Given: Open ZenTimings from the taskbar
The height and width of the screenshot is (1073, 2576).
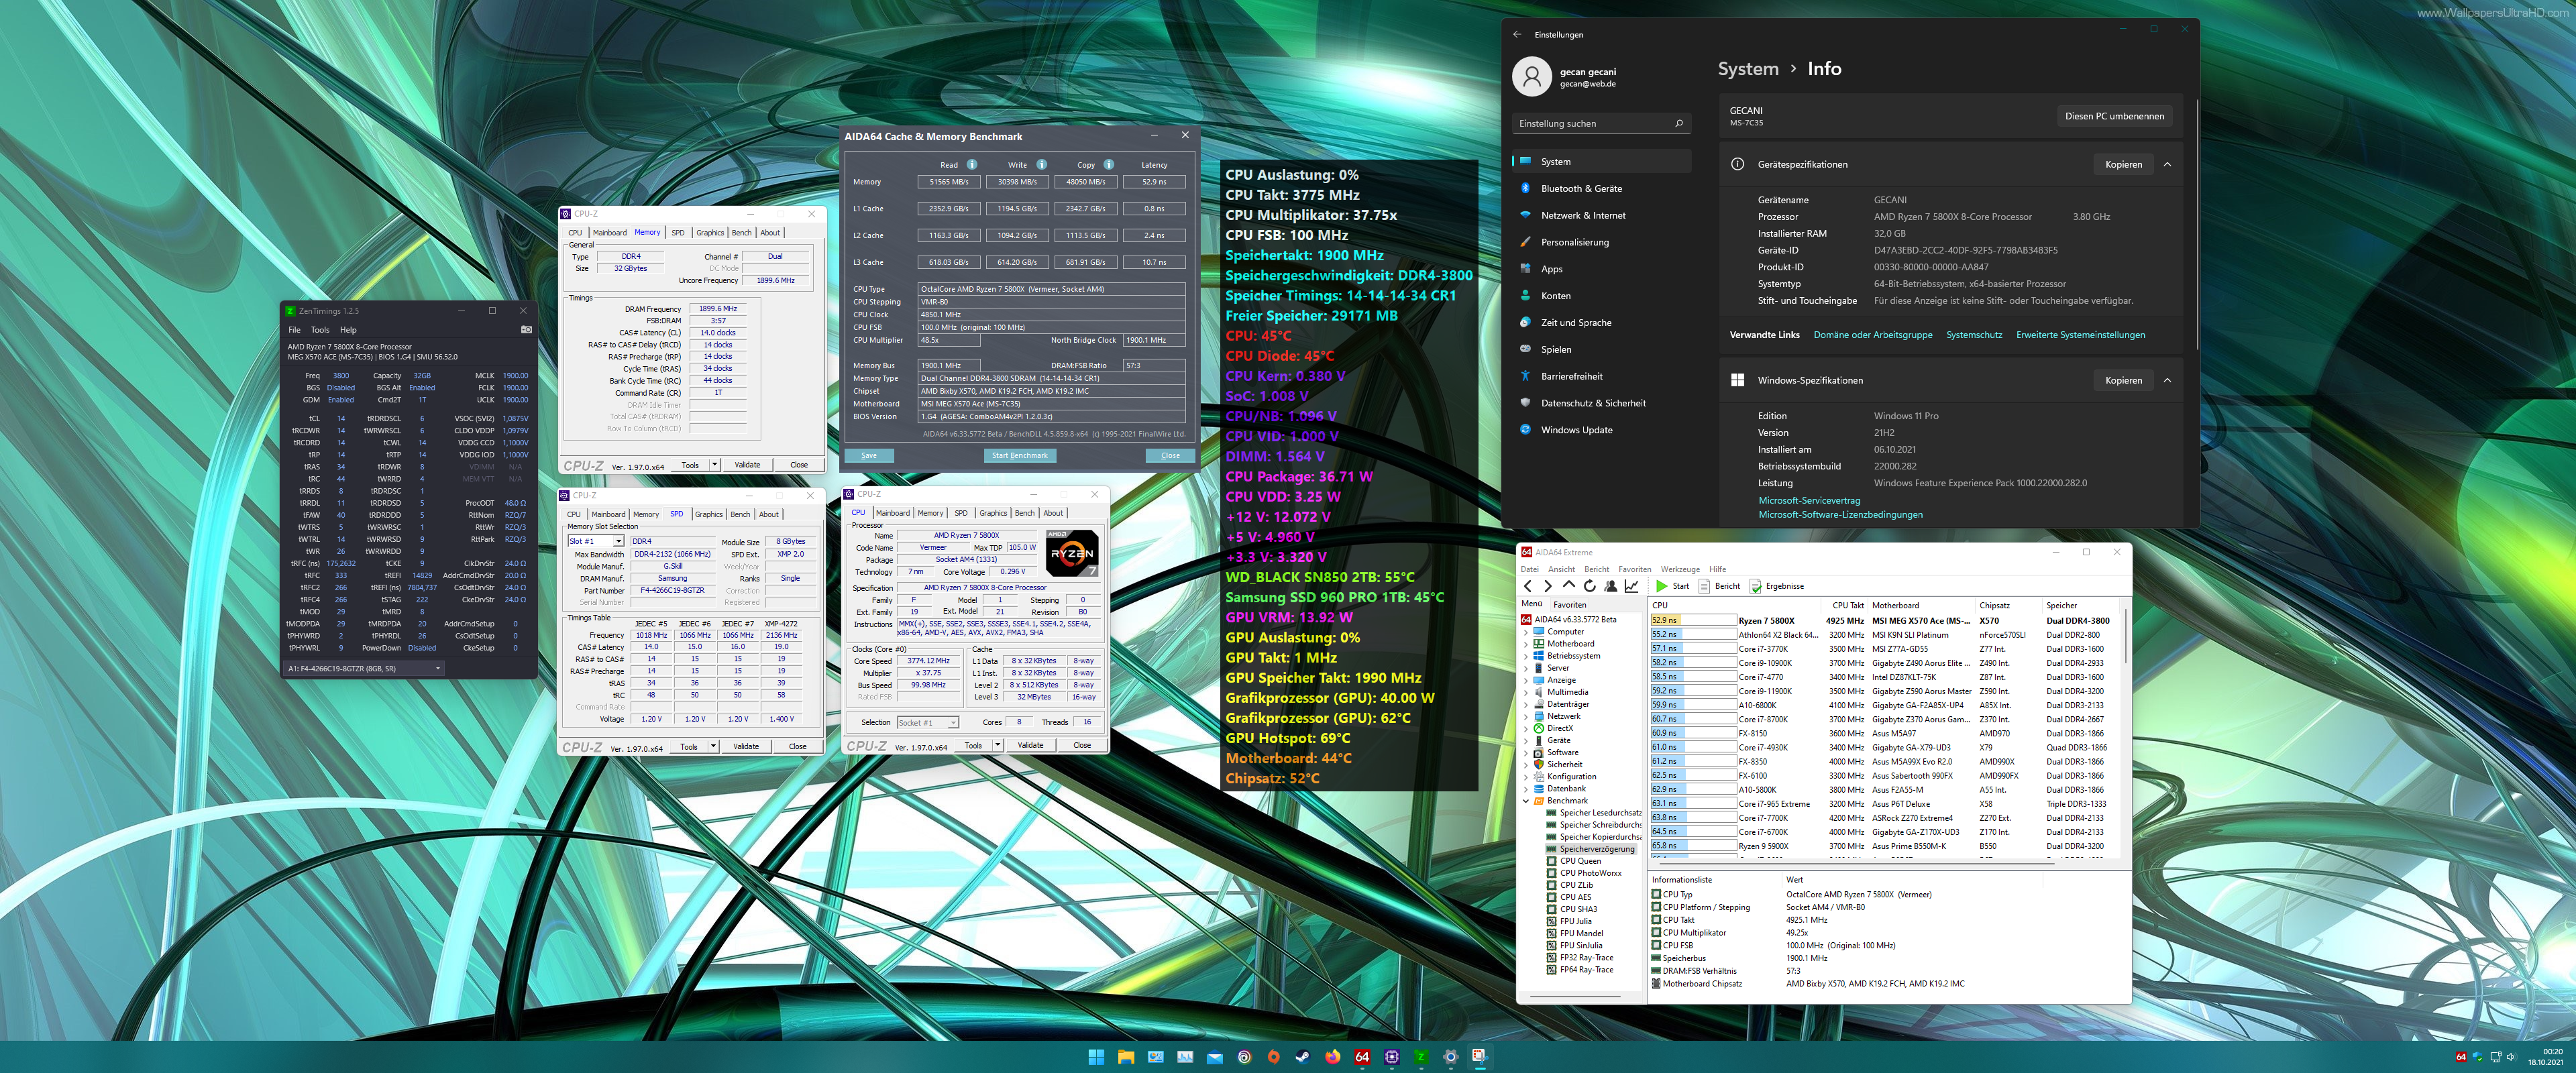Looking at the screenshot, I should point(1422,1058).
